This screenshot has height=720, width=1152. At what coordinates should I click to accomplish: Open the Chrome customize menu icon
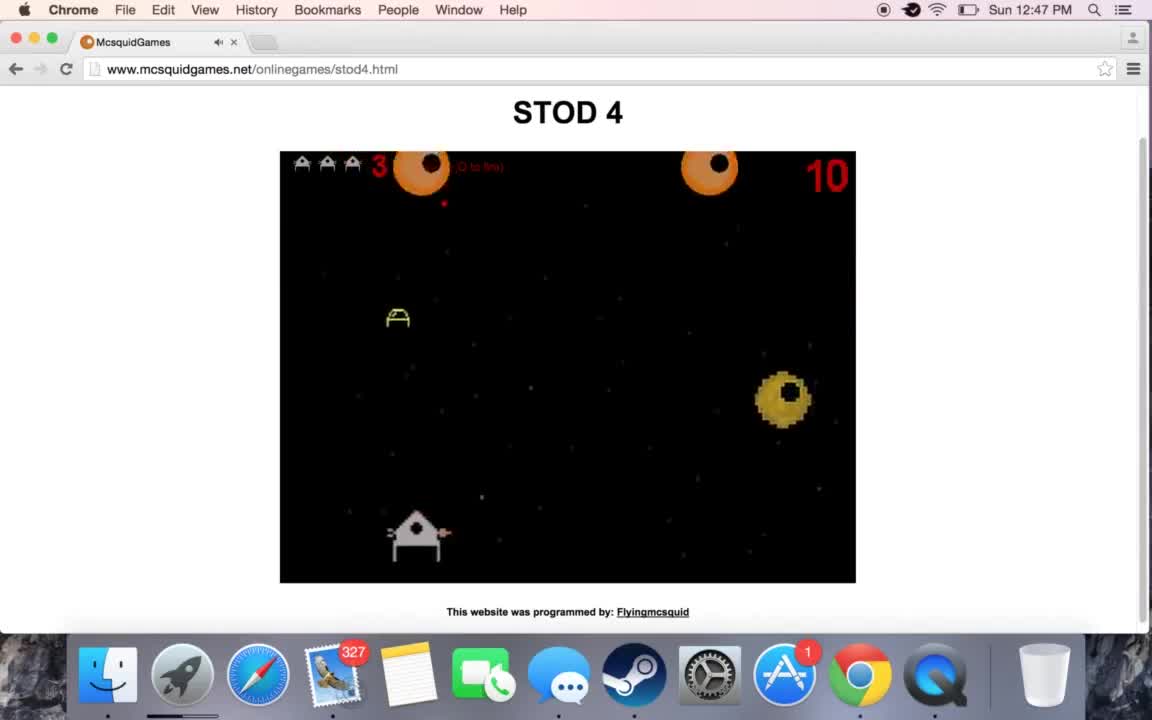tap(1133, 69)
